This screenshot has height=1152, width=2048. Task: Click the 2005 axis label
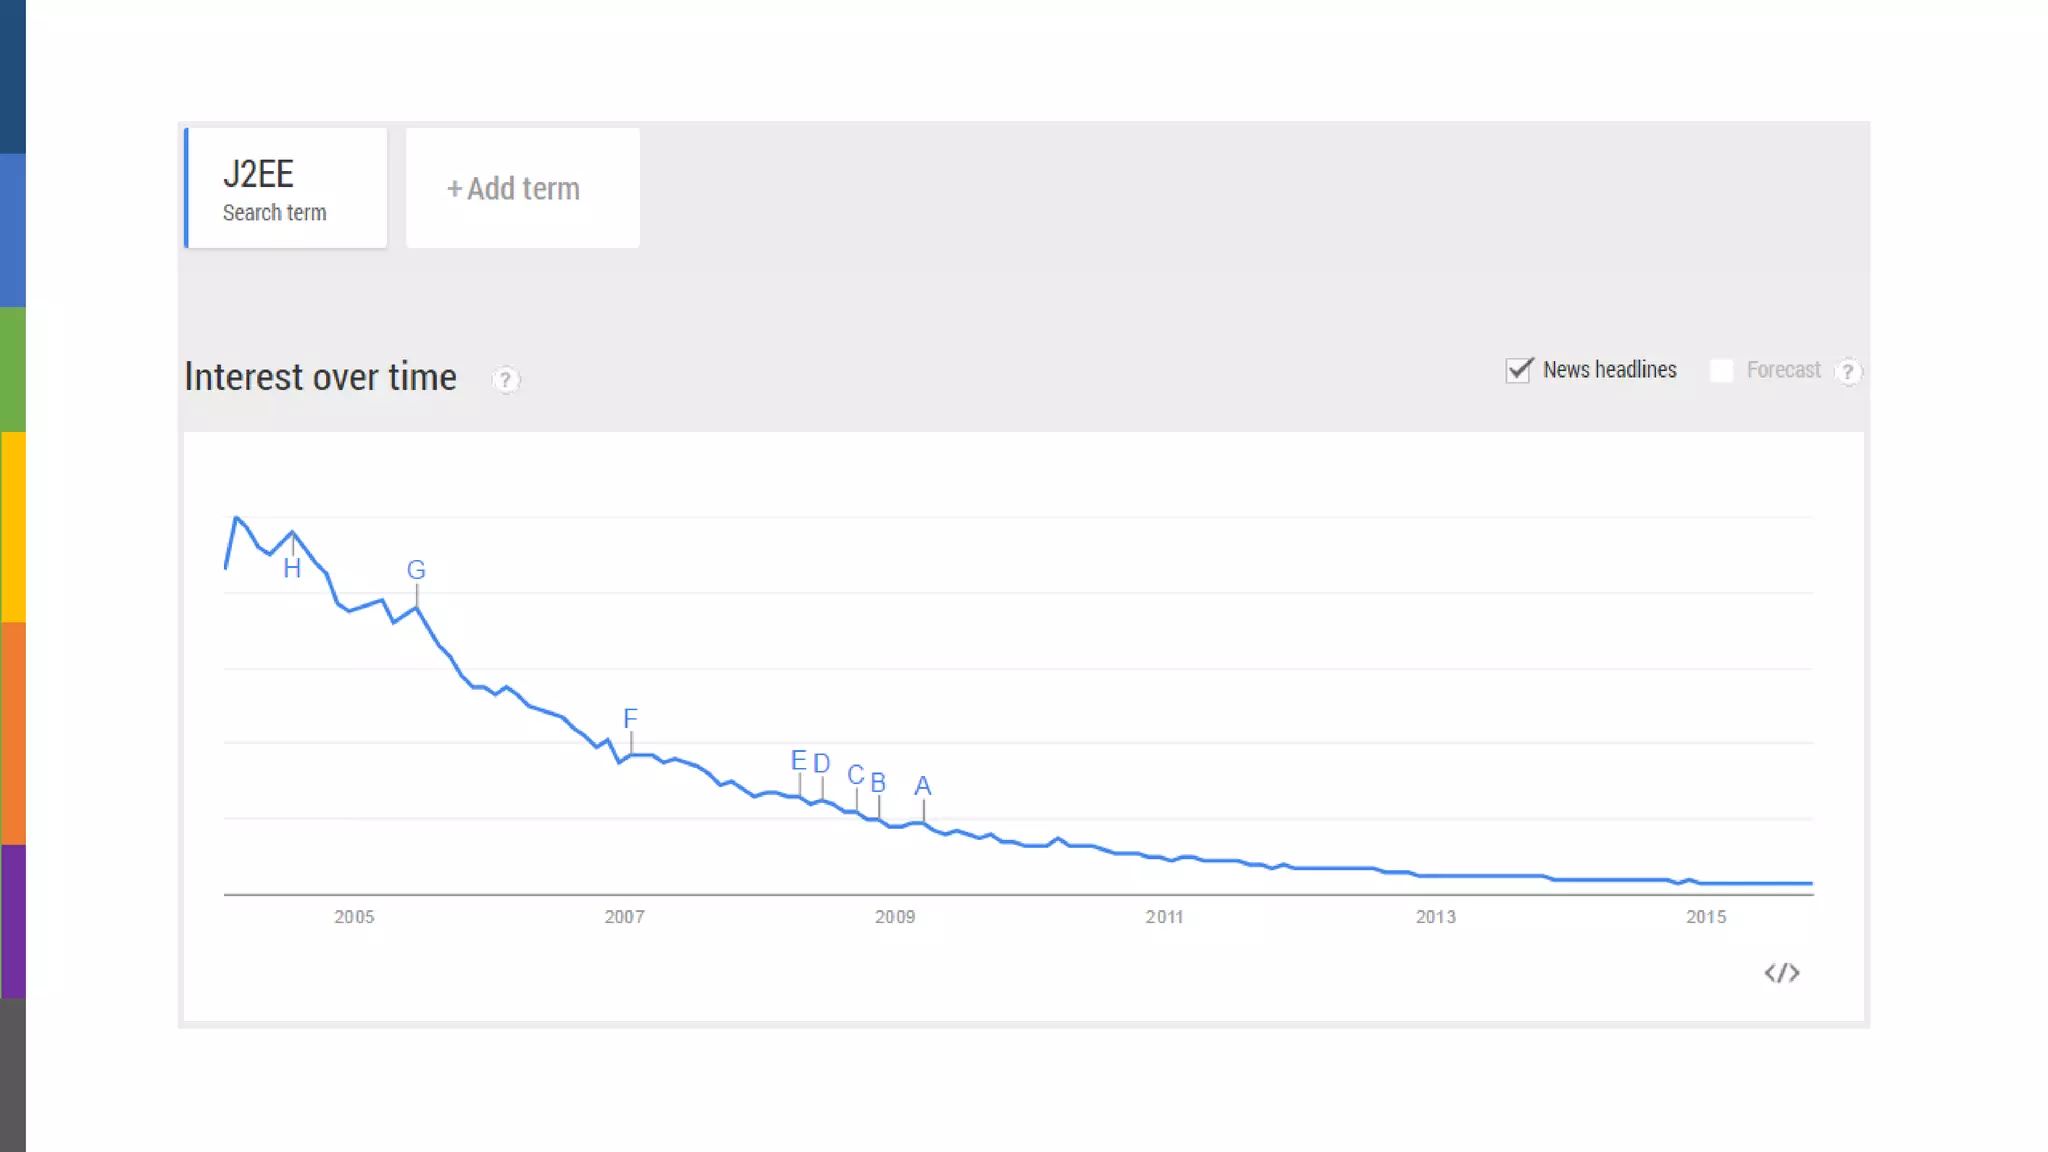[354, 917]
